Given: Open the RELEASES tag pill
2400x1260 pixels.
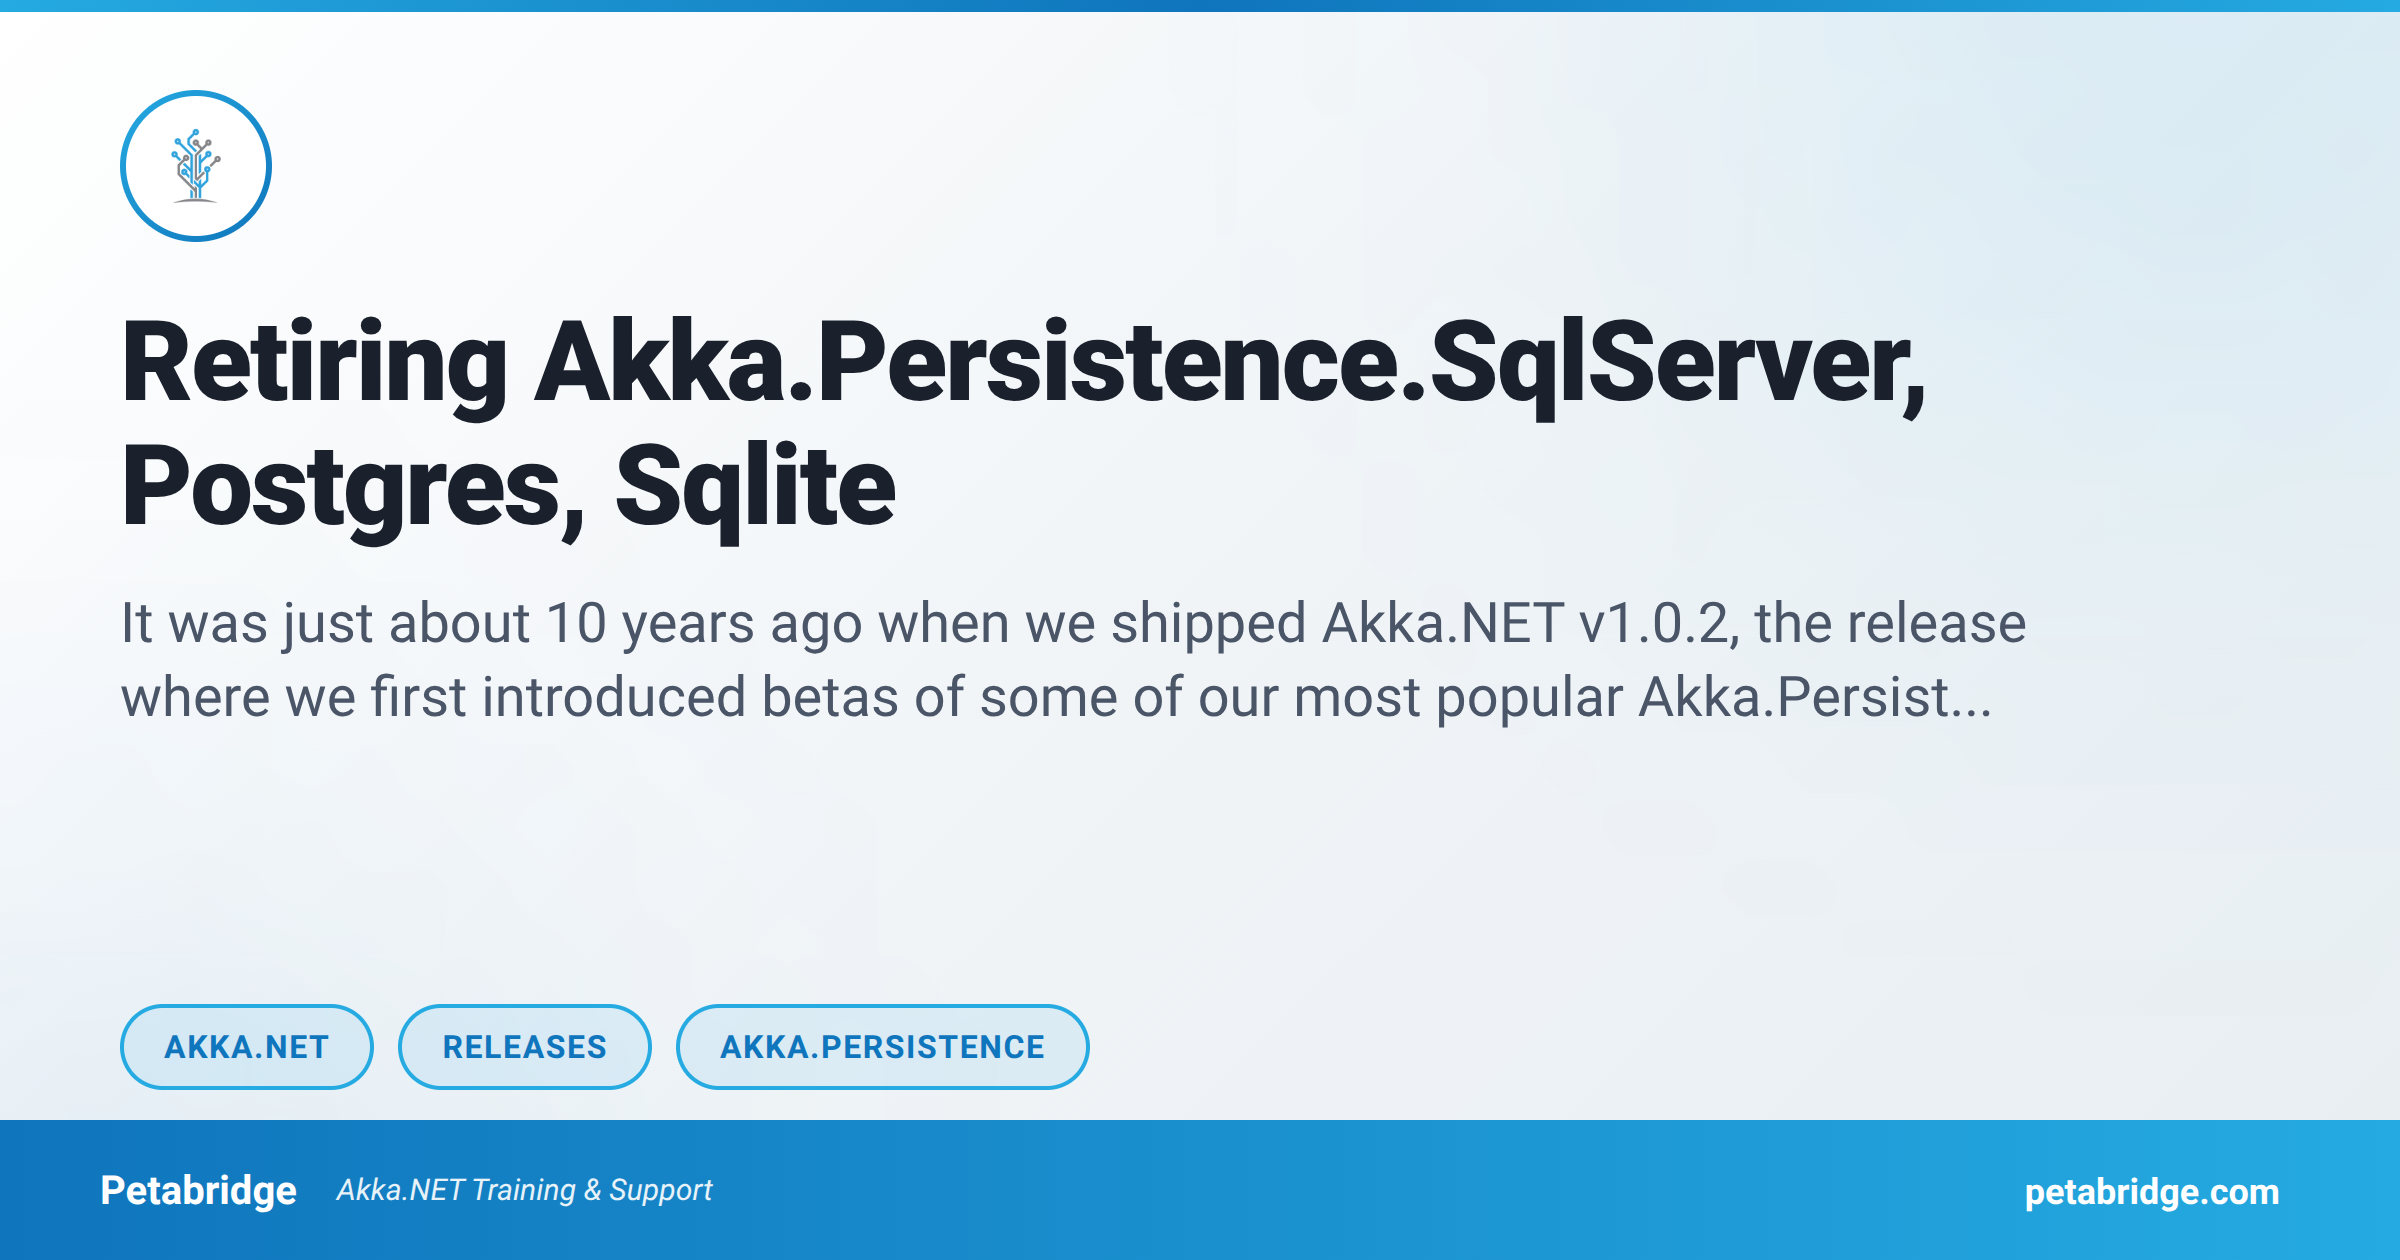Looking at the screenshot, I should [x=525, y=1047].
